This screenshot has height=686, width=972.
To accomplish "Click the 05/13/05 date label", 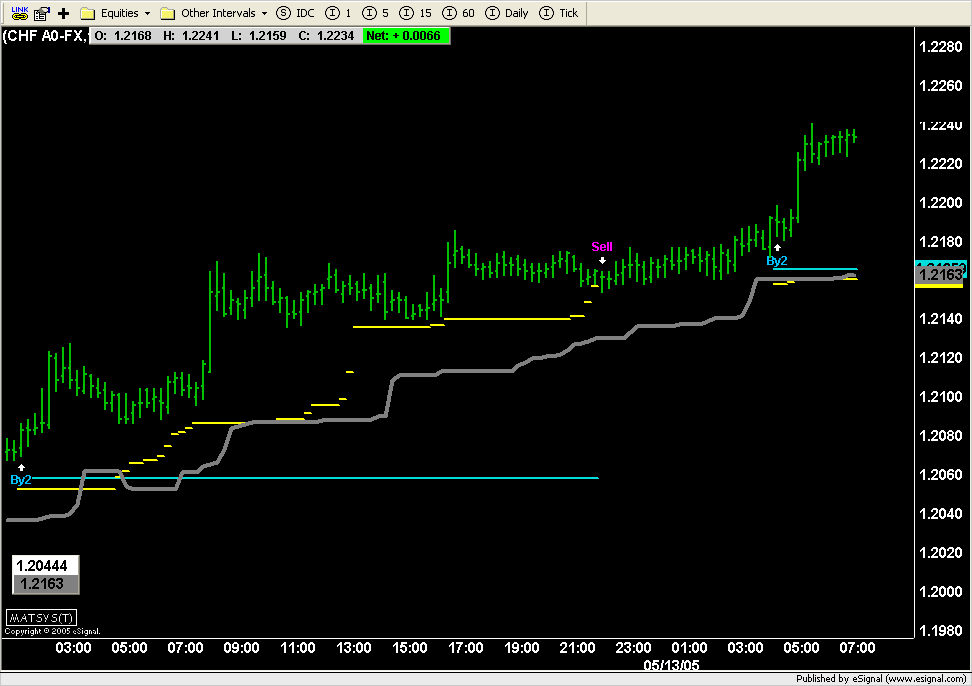I will [671, 665].
